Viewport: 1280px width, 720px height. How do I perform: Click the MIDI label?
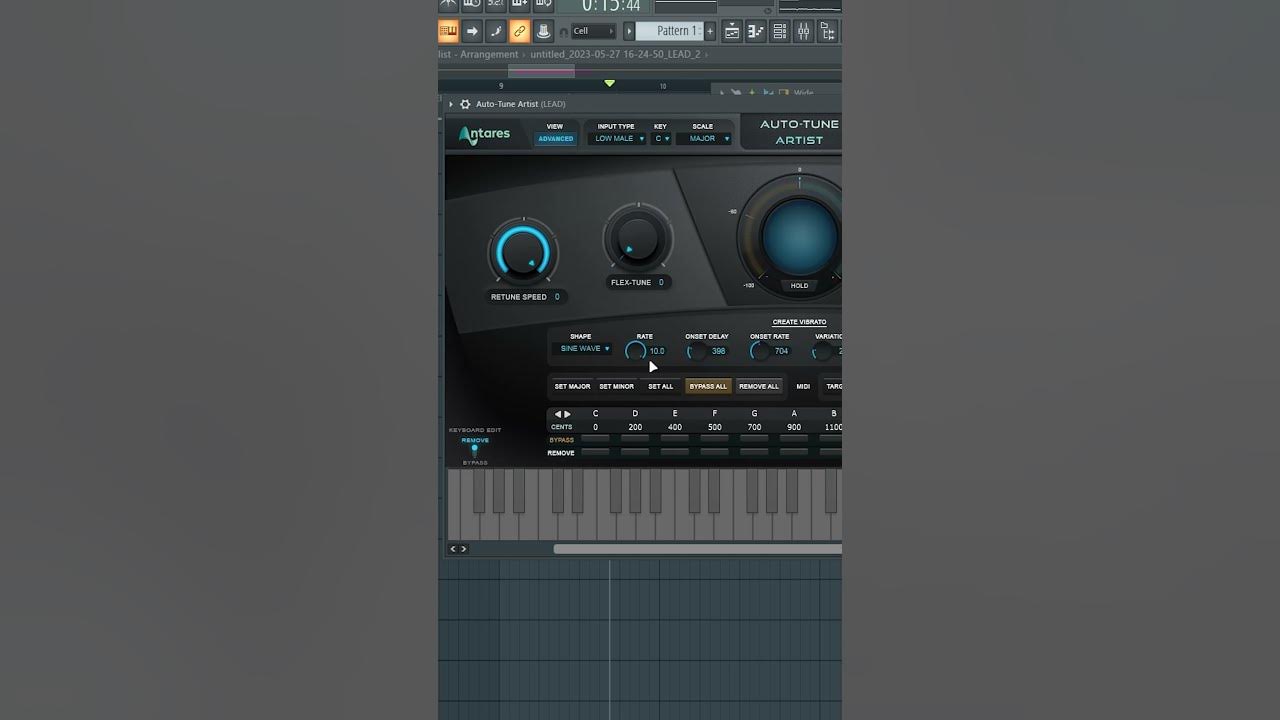[x=803, y=386]
